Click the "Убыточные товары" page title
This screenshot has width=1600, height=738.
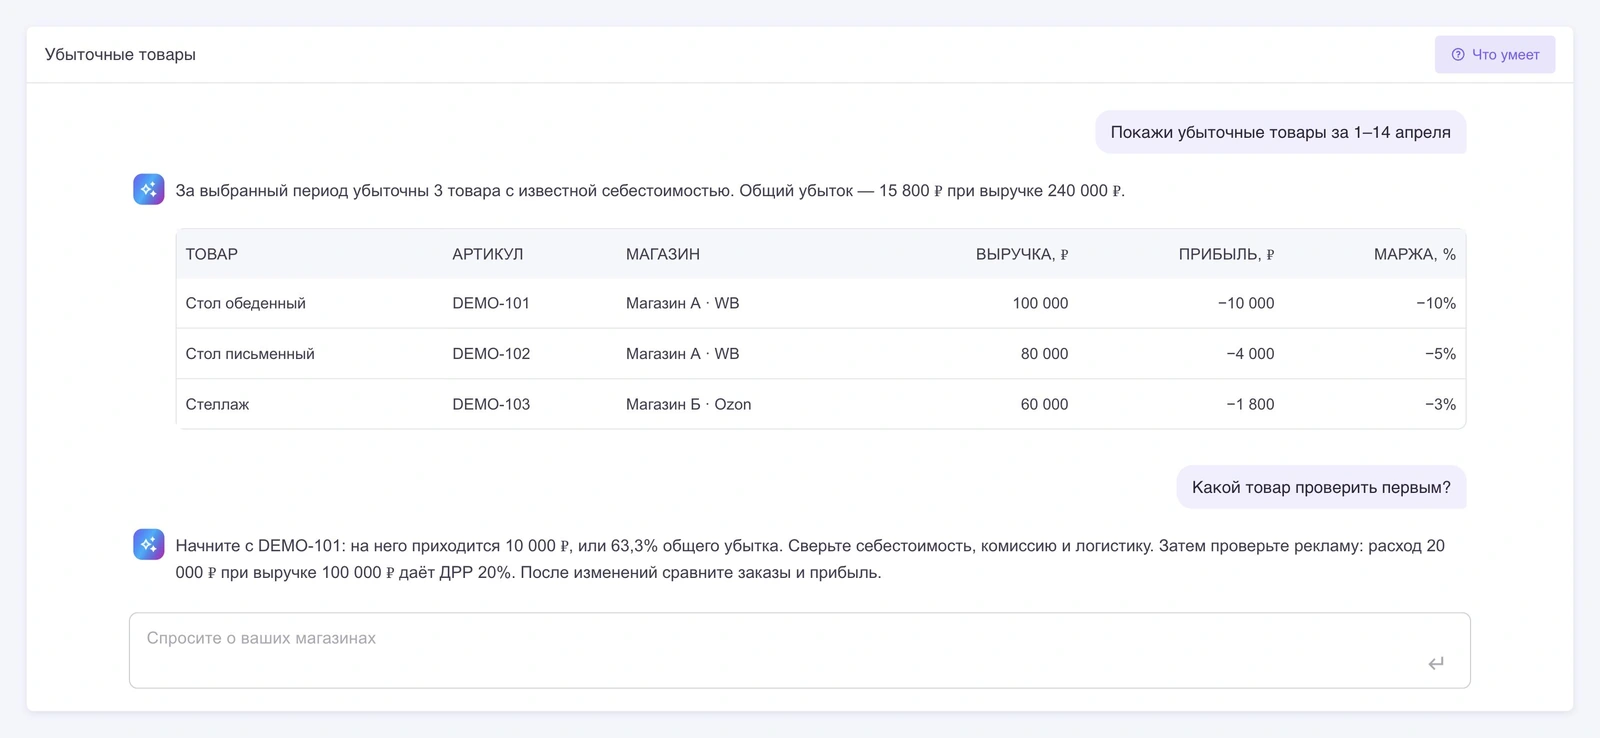point(120,55)
